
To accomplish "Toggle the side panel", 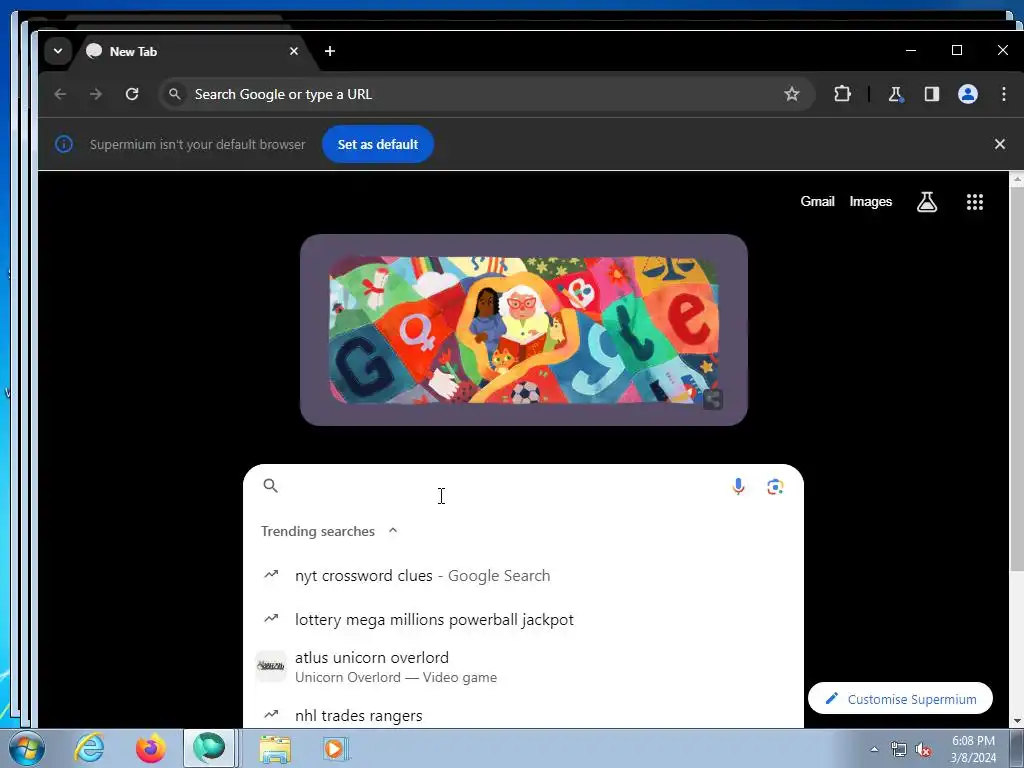I will [932, 94].
